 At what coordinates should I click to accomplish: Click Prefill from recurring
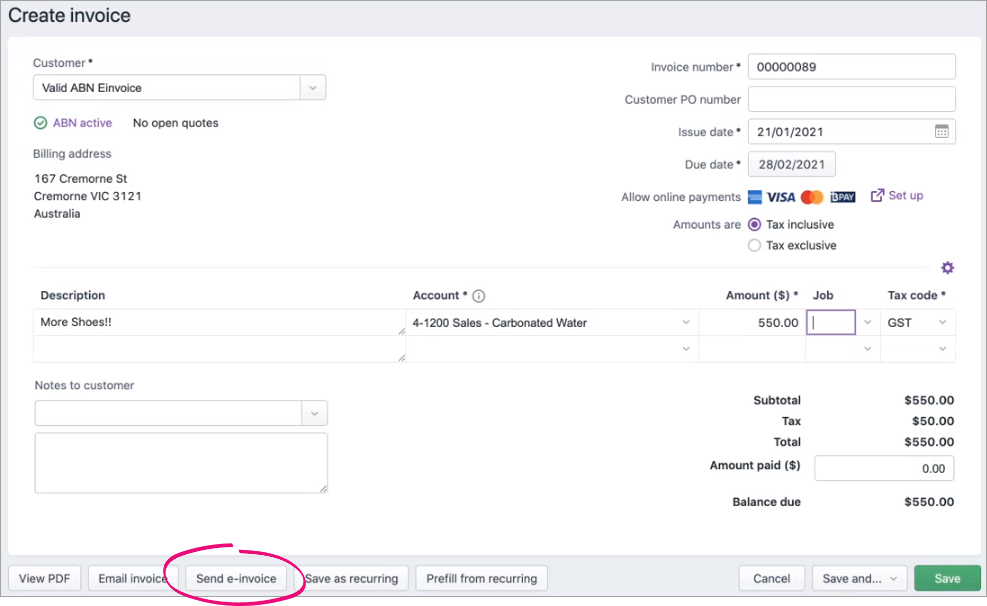tap(481, 578)
